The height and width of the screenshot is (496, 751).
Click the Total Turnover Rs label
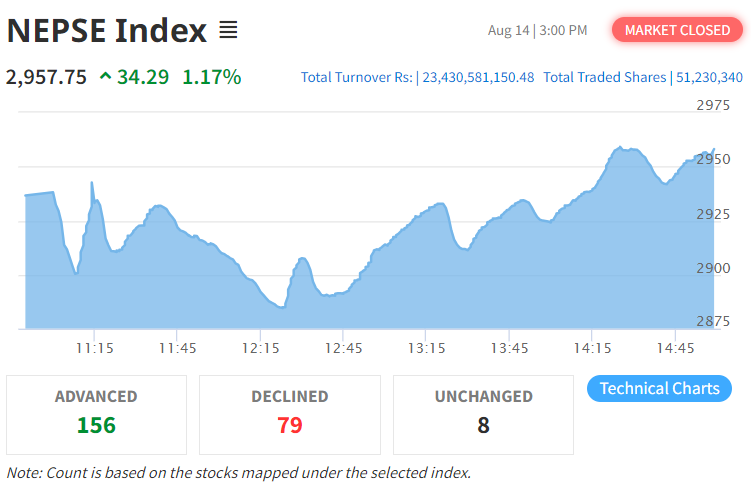pyautogui.click(x=357, y=77)
